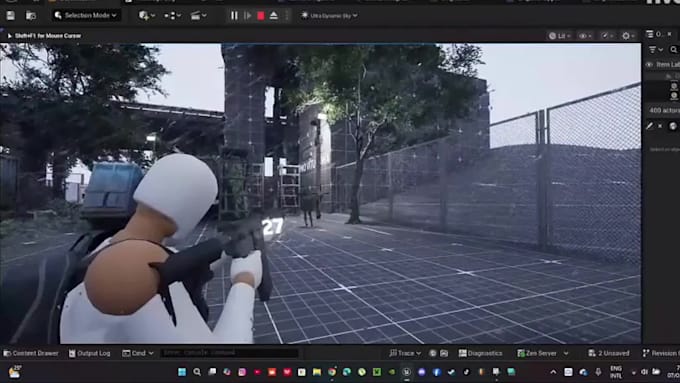
Task: Open the play options three-dot menu
Action: click(286, 16)
